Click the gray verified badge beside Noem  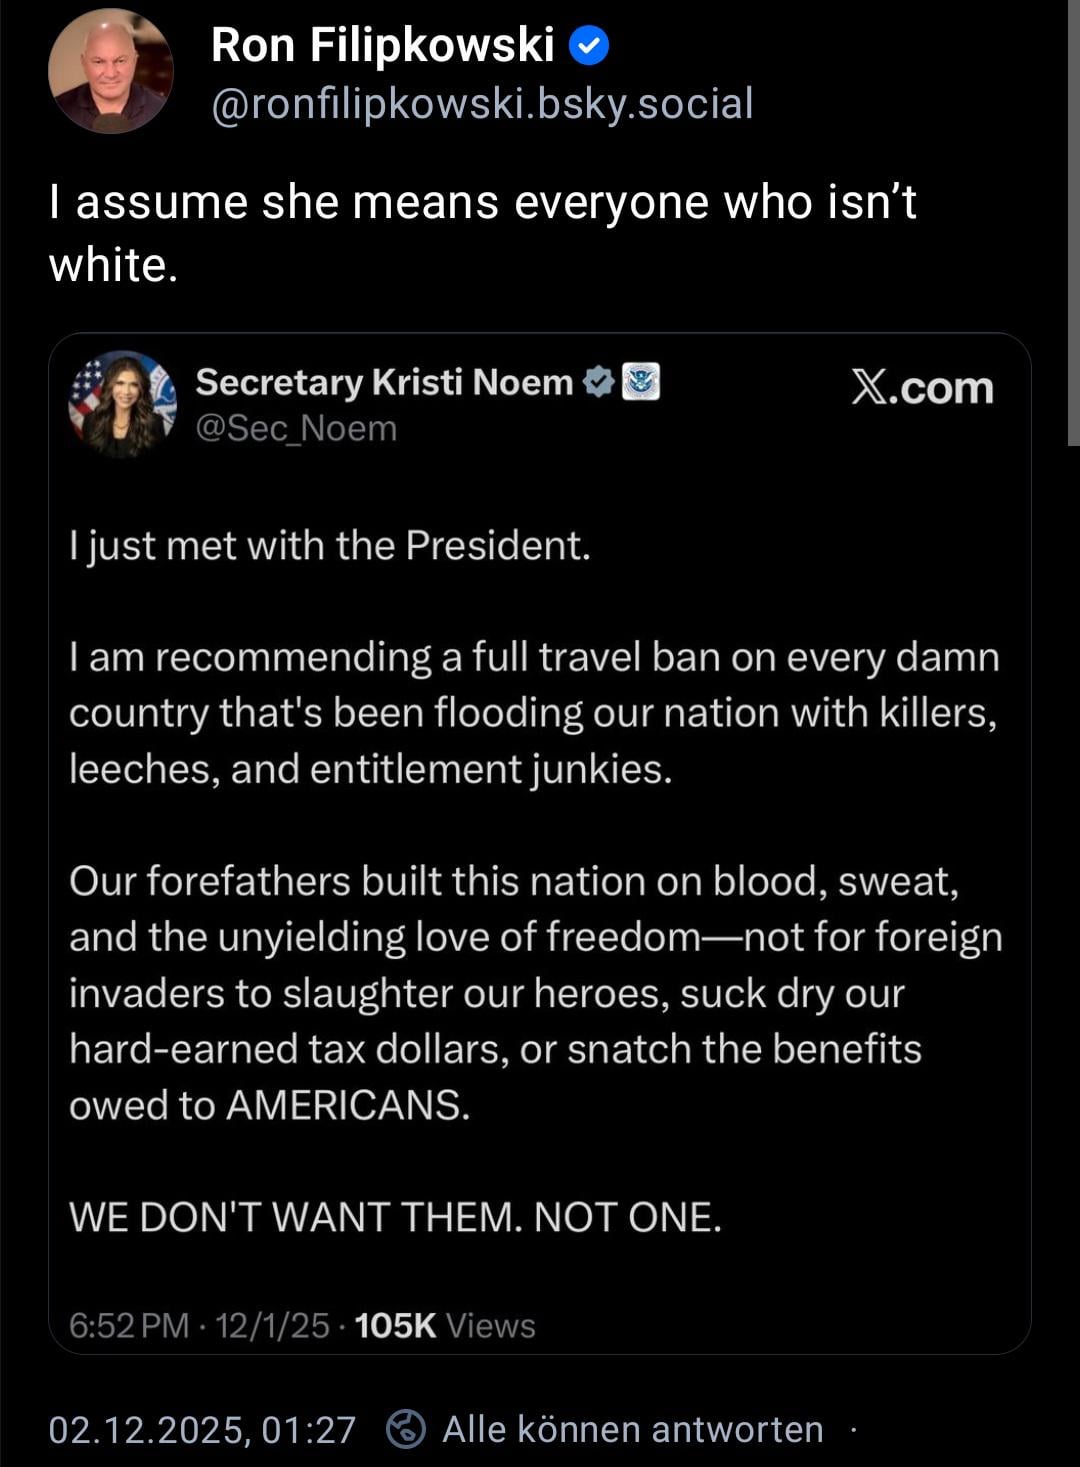tap(598, 382)
